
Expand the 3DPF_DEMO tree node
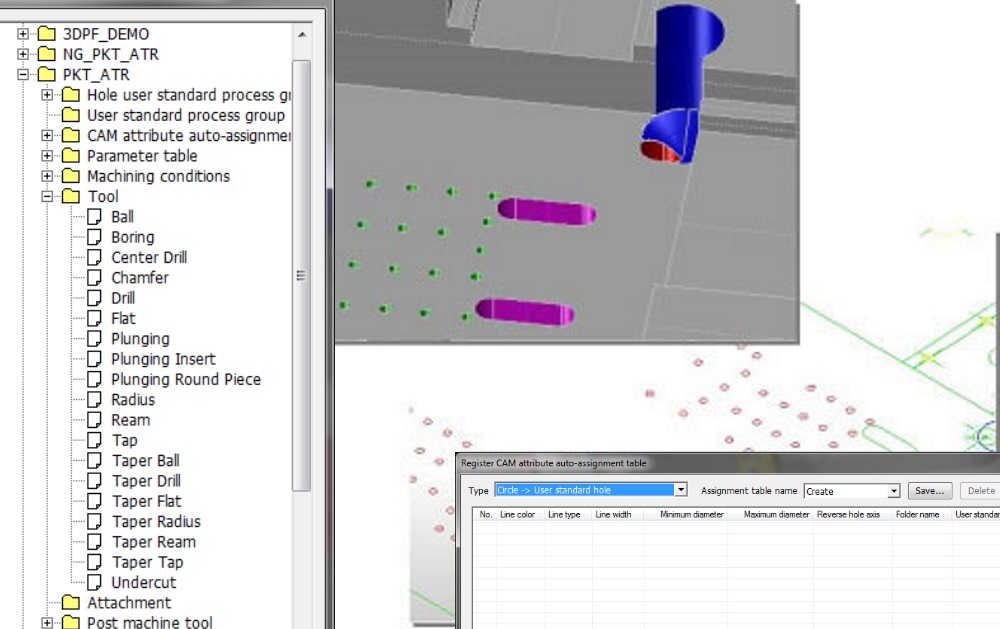coord(23,34)
